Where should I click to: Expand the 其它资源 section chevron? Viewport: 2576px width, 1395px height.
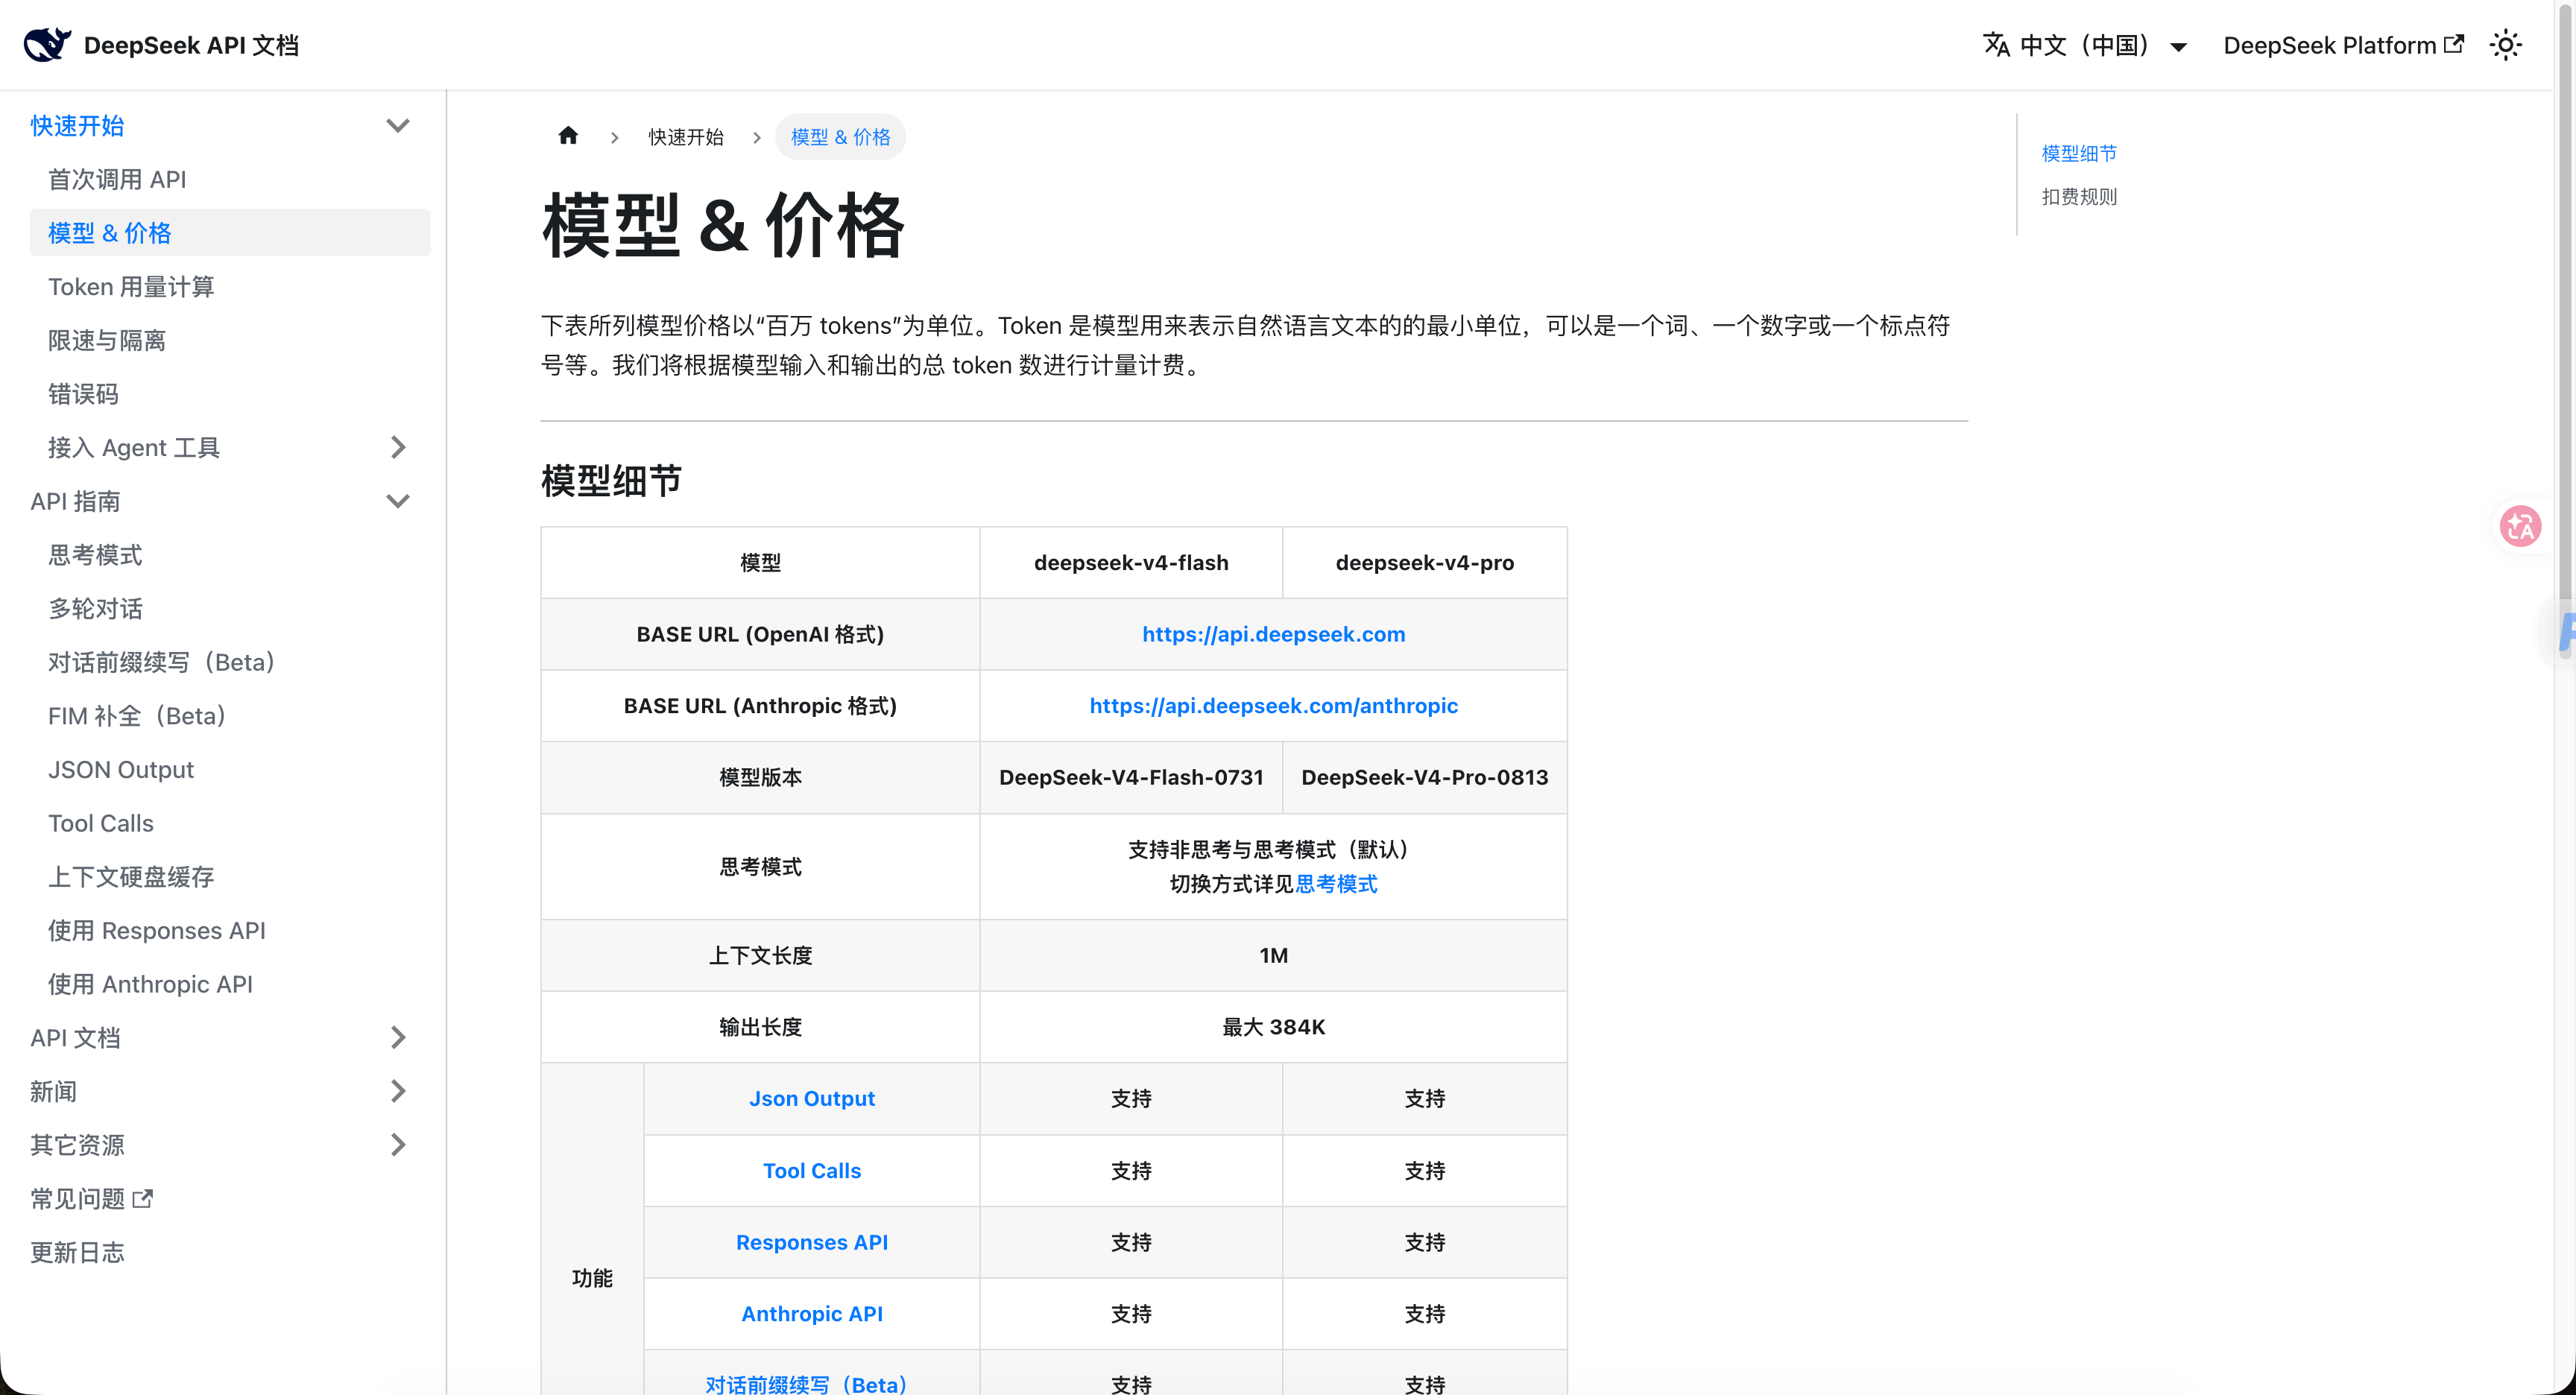397,1145
